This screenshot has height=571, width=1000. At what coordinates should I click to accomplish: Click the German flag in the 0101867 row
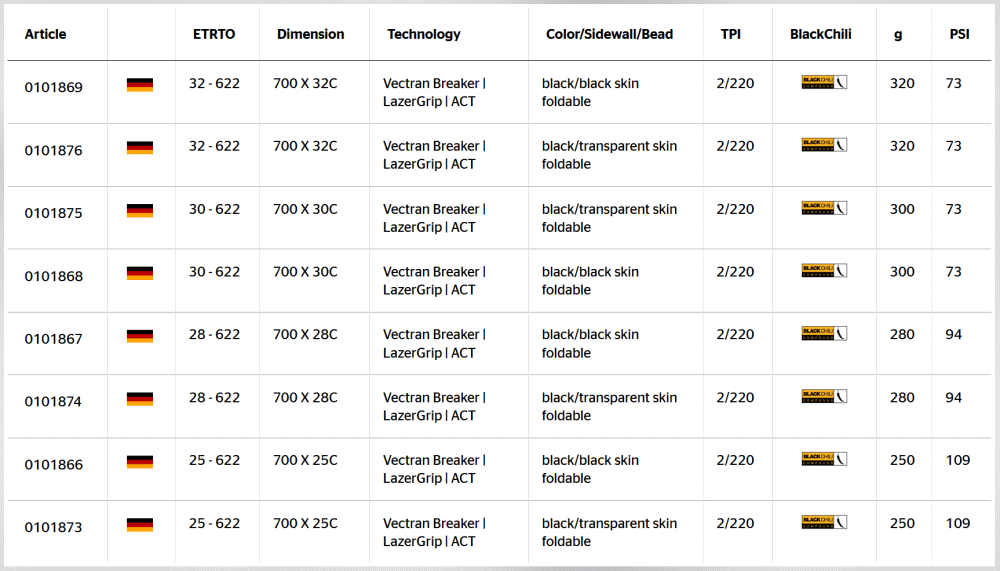(140, 336)
